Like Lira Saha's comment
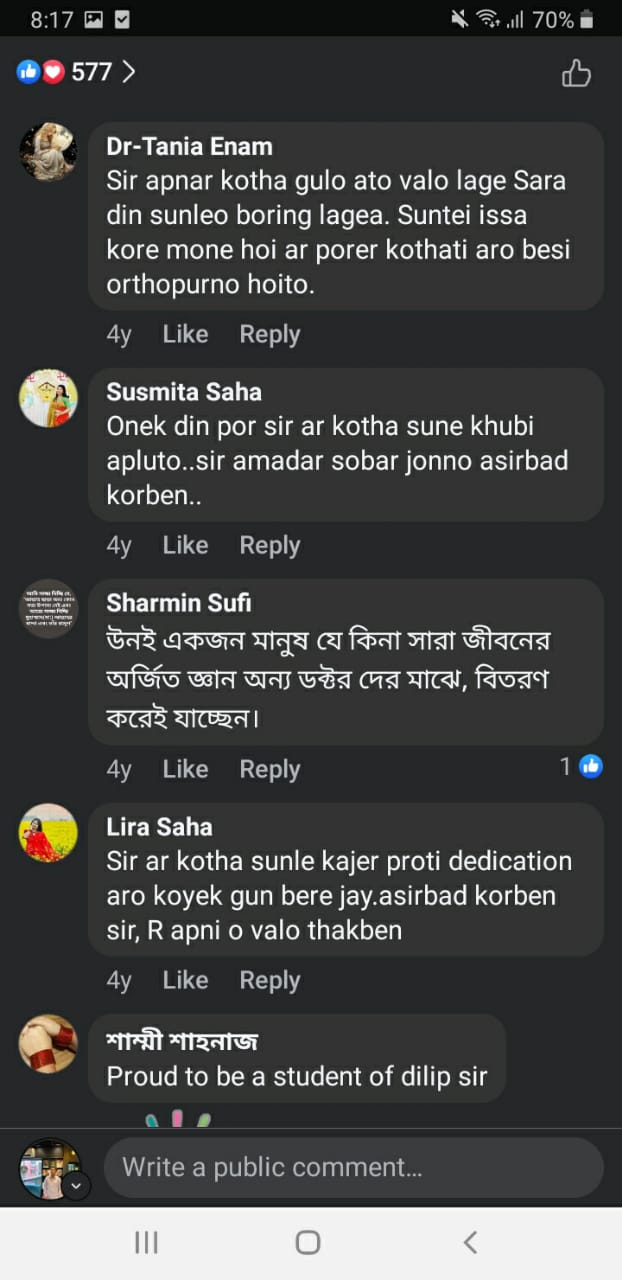Viewport: 622px width, 1280px height. 185,980
